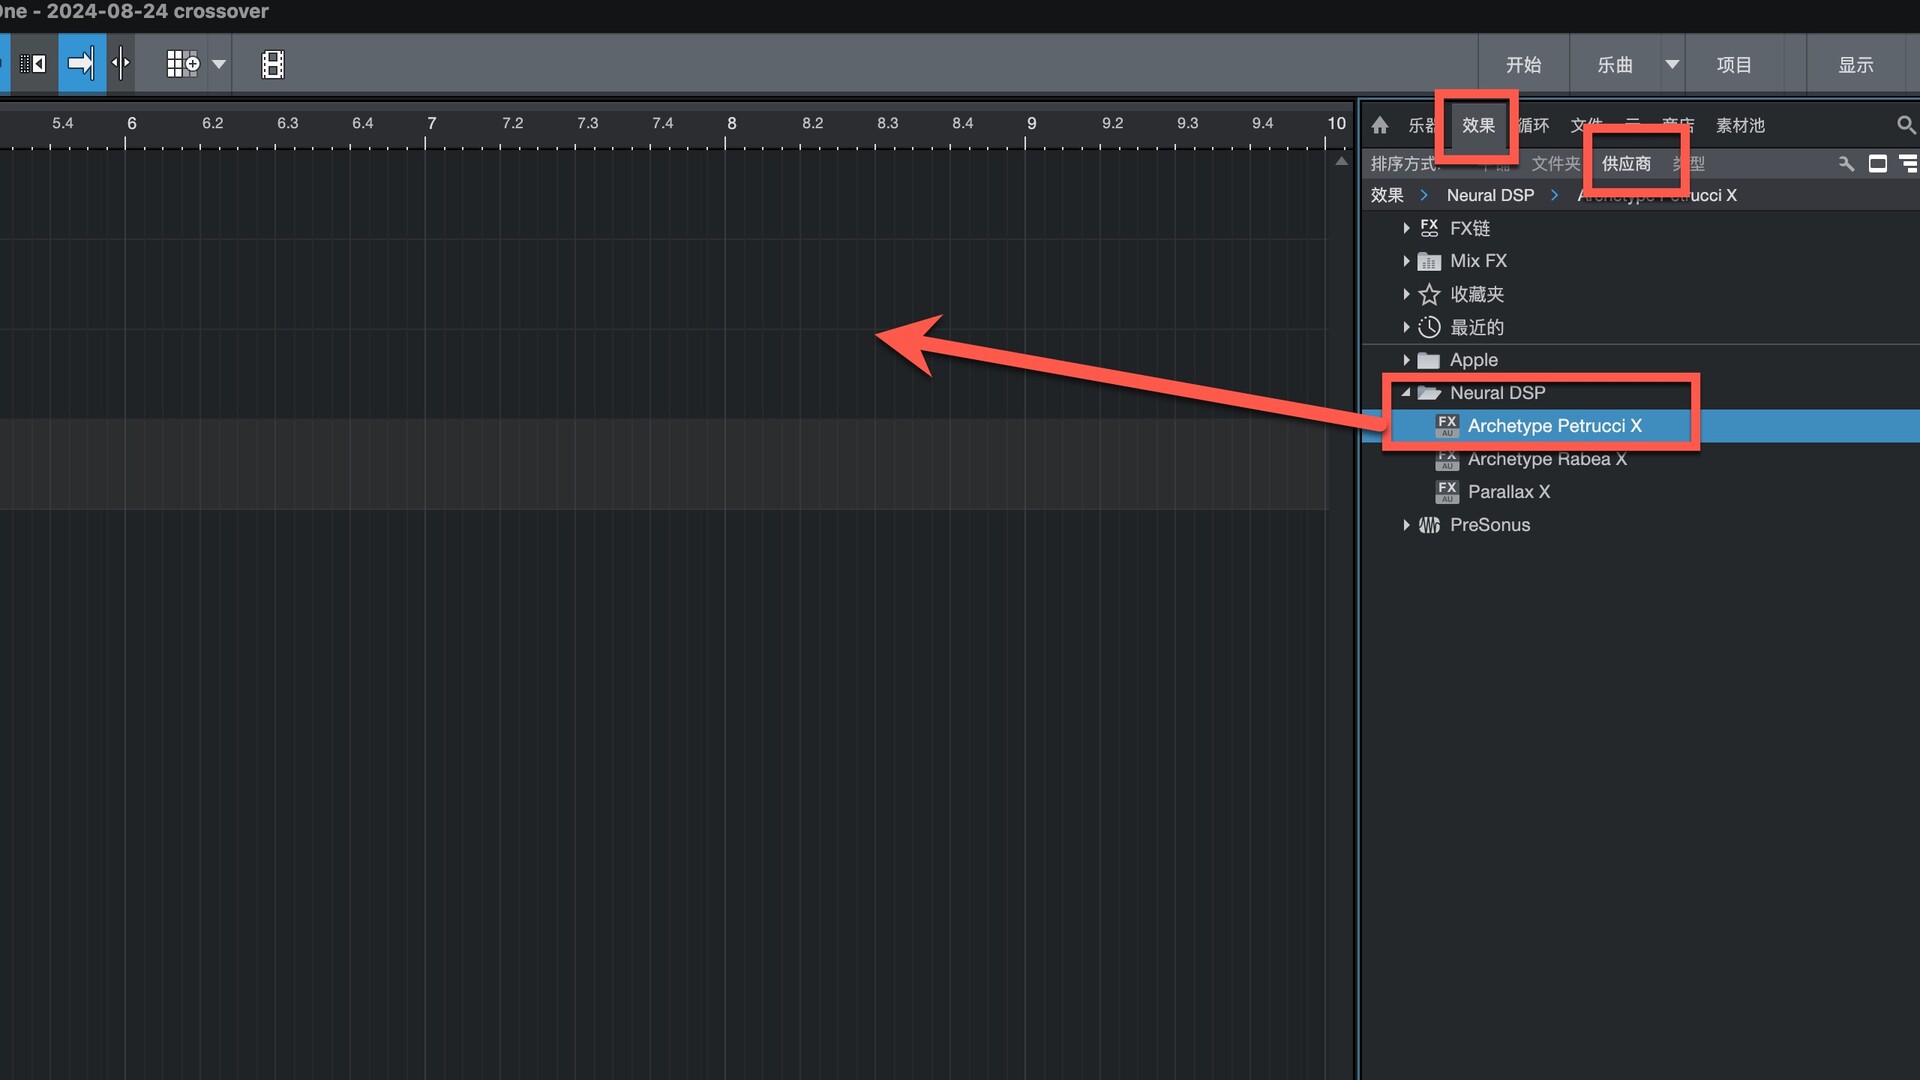
Task: Click the browser search magnifier icon
Action: click(x=1905, y=125)
